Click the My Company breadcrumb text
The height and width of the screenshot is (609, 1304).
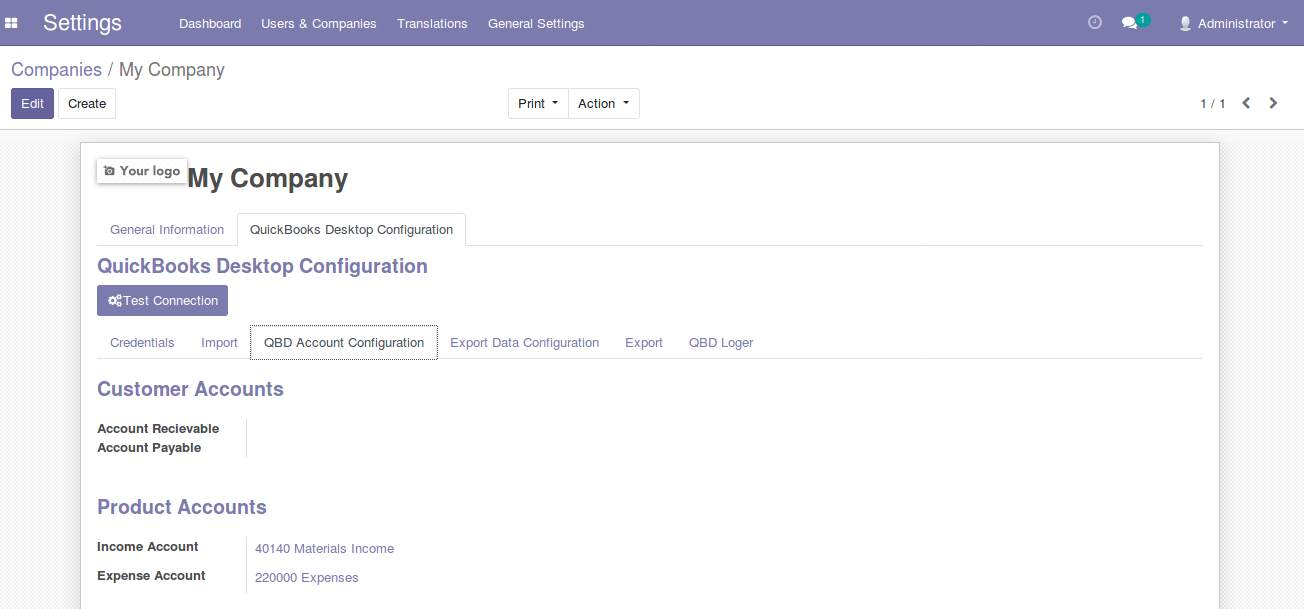point(172,70)
